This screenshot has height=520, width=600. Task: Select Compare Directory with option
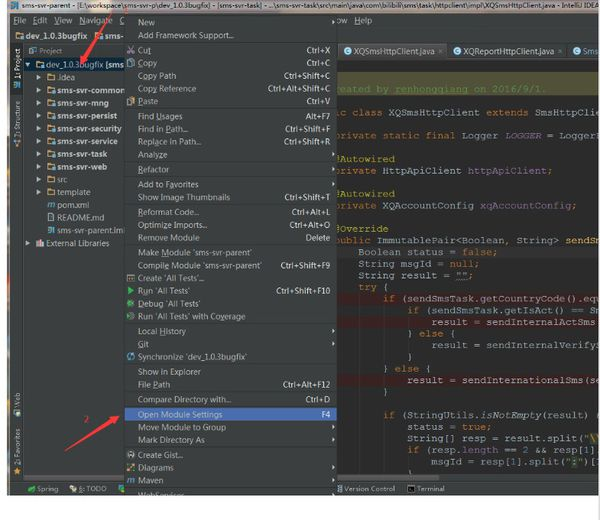[x=231, y=399]
